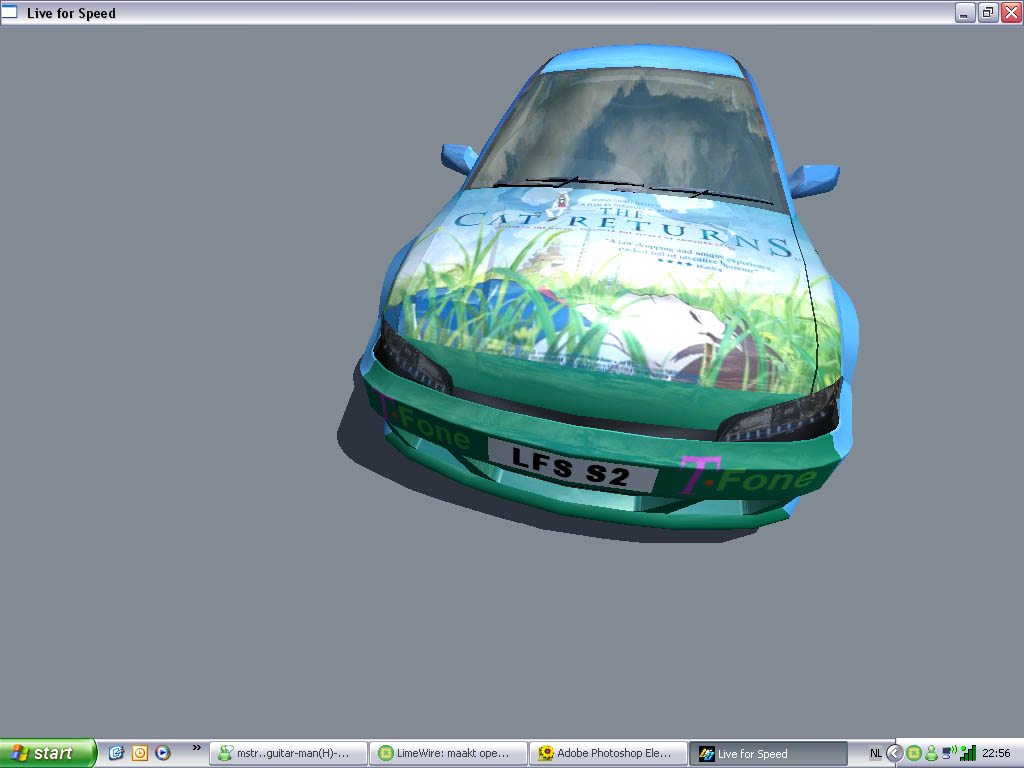Open the orange clock icon in quick launch
1024x768 pixels.
pyautogui.click(x=140, y=753)
